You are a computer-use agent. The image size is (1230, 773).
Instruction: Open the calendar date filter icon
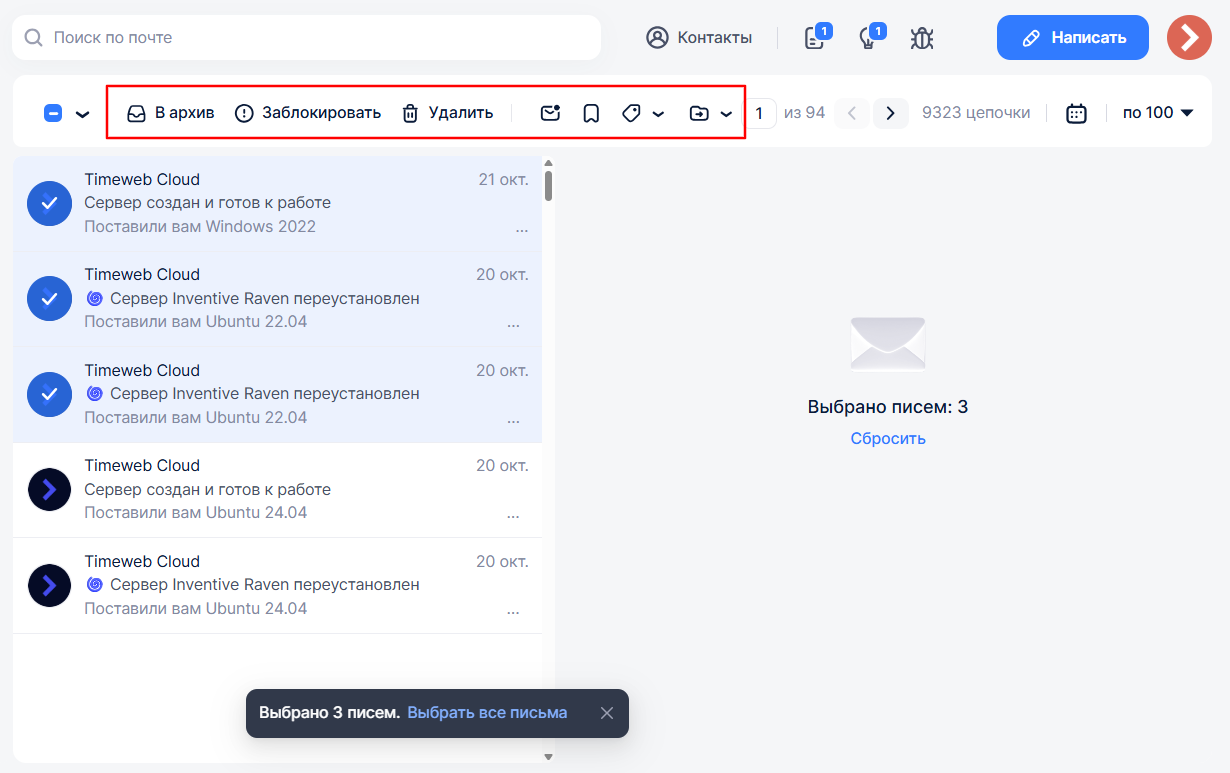pyautogui.click(x=1076, y=113)
